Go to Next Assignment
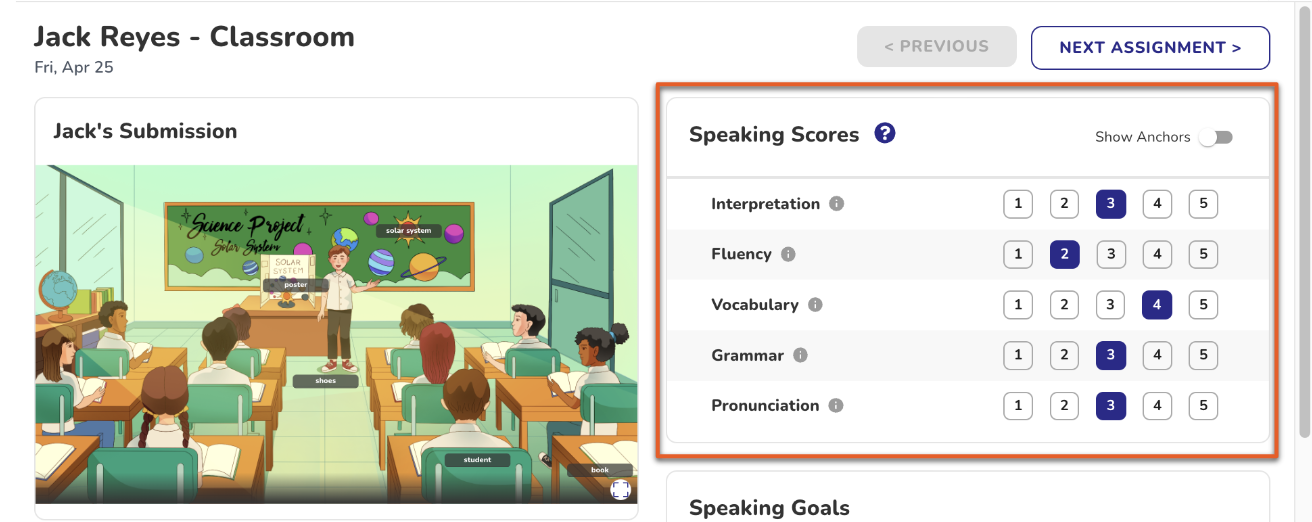This screenshot has width=1312, height=522. click(x=1150, y=47)
